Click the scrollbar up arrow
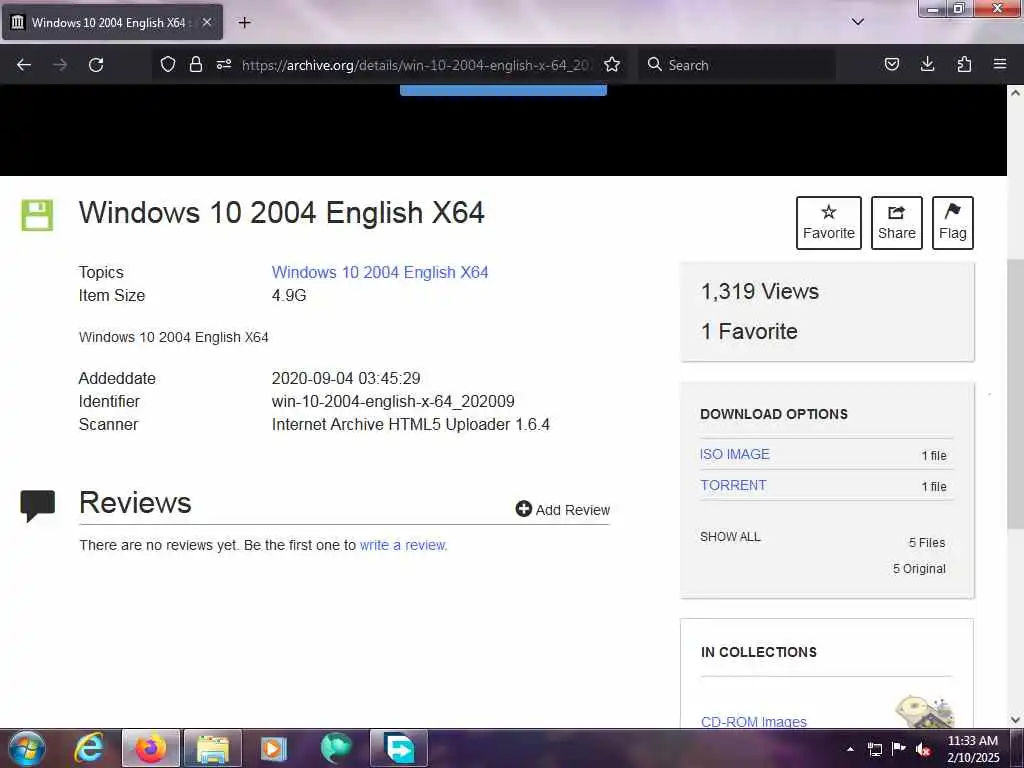1024x768 pixels. 1015,93
